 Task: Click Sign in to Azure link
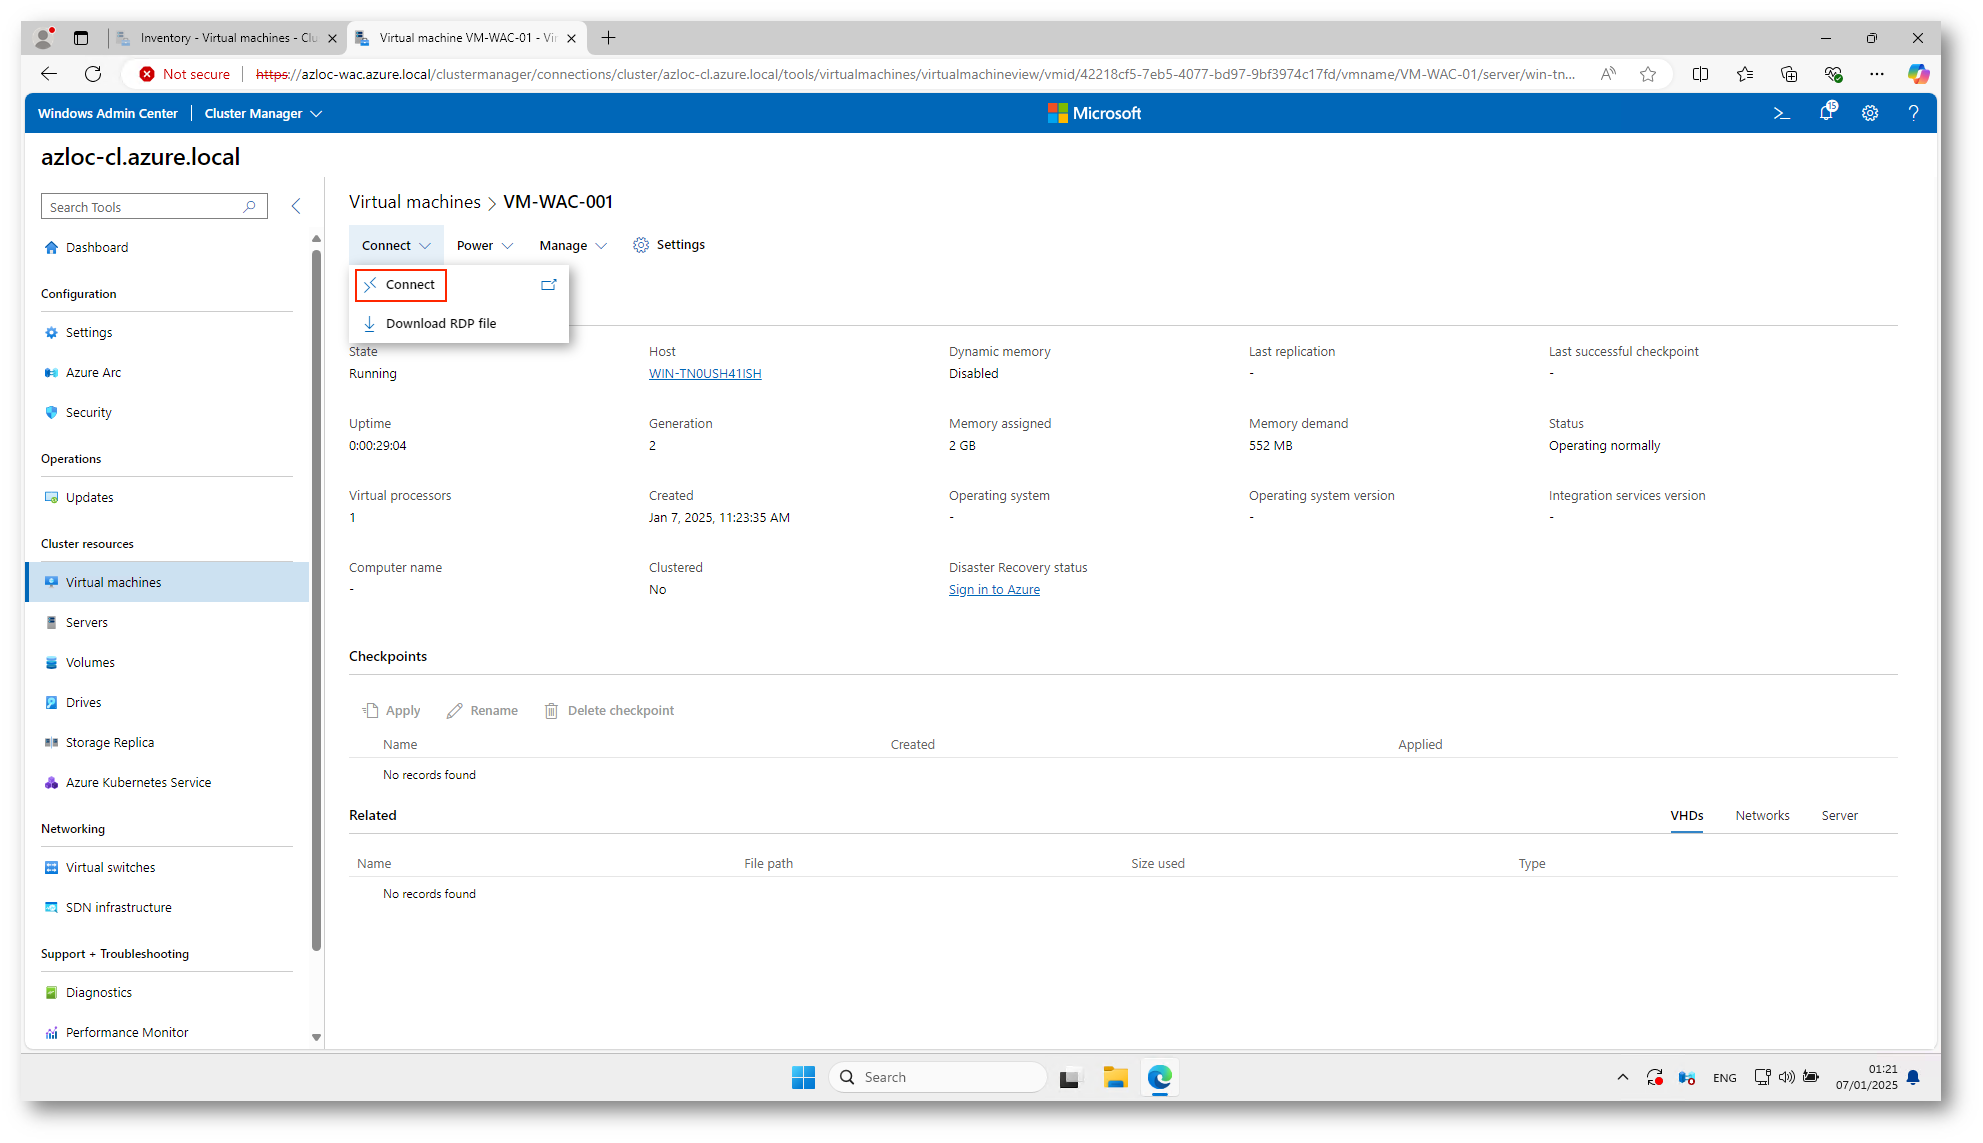click(994, 590)
